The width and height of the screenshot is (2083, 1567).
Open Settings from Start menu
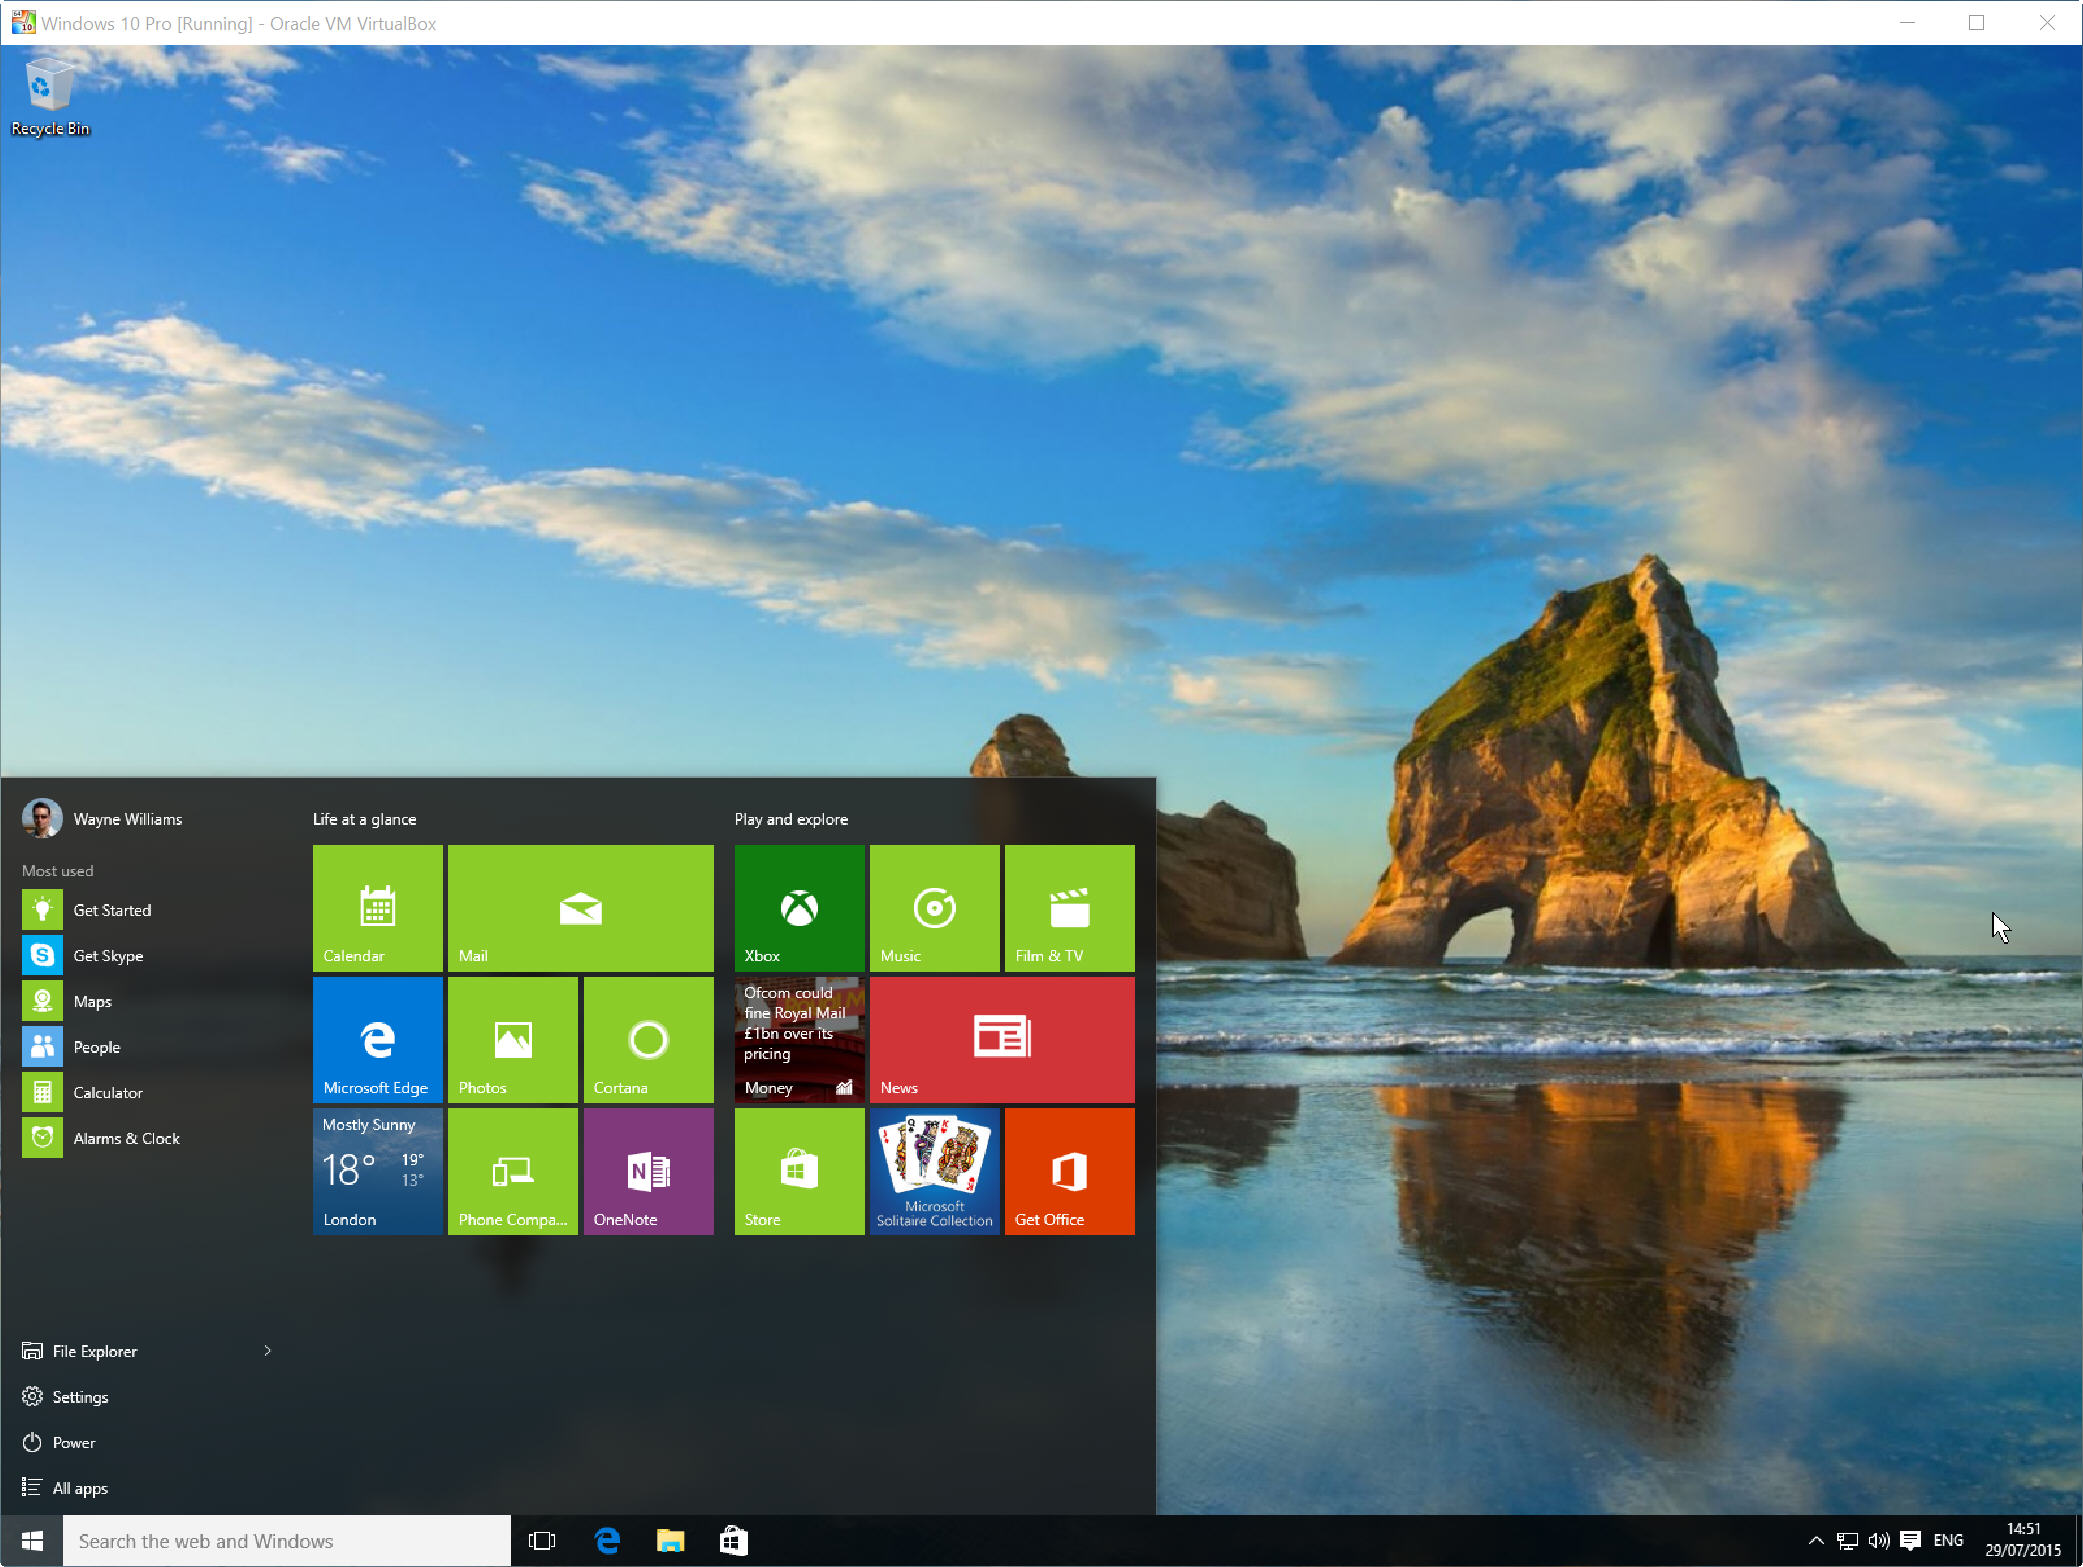pyautogui.click(x=79, y=1396)
